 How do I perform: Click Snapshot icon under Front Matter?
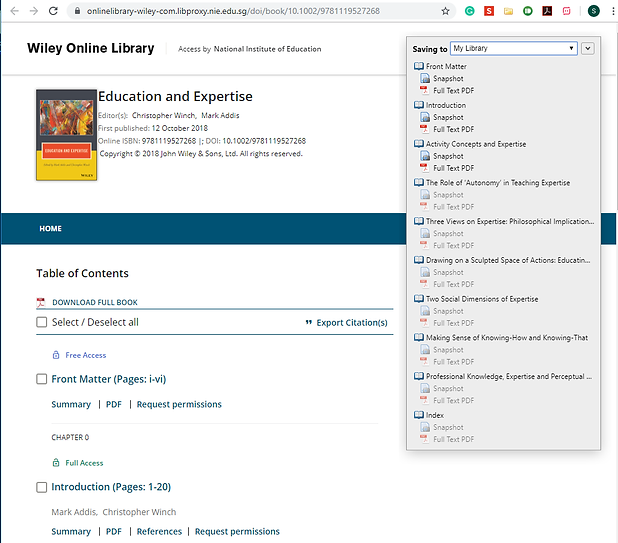[x=425, y=78]
